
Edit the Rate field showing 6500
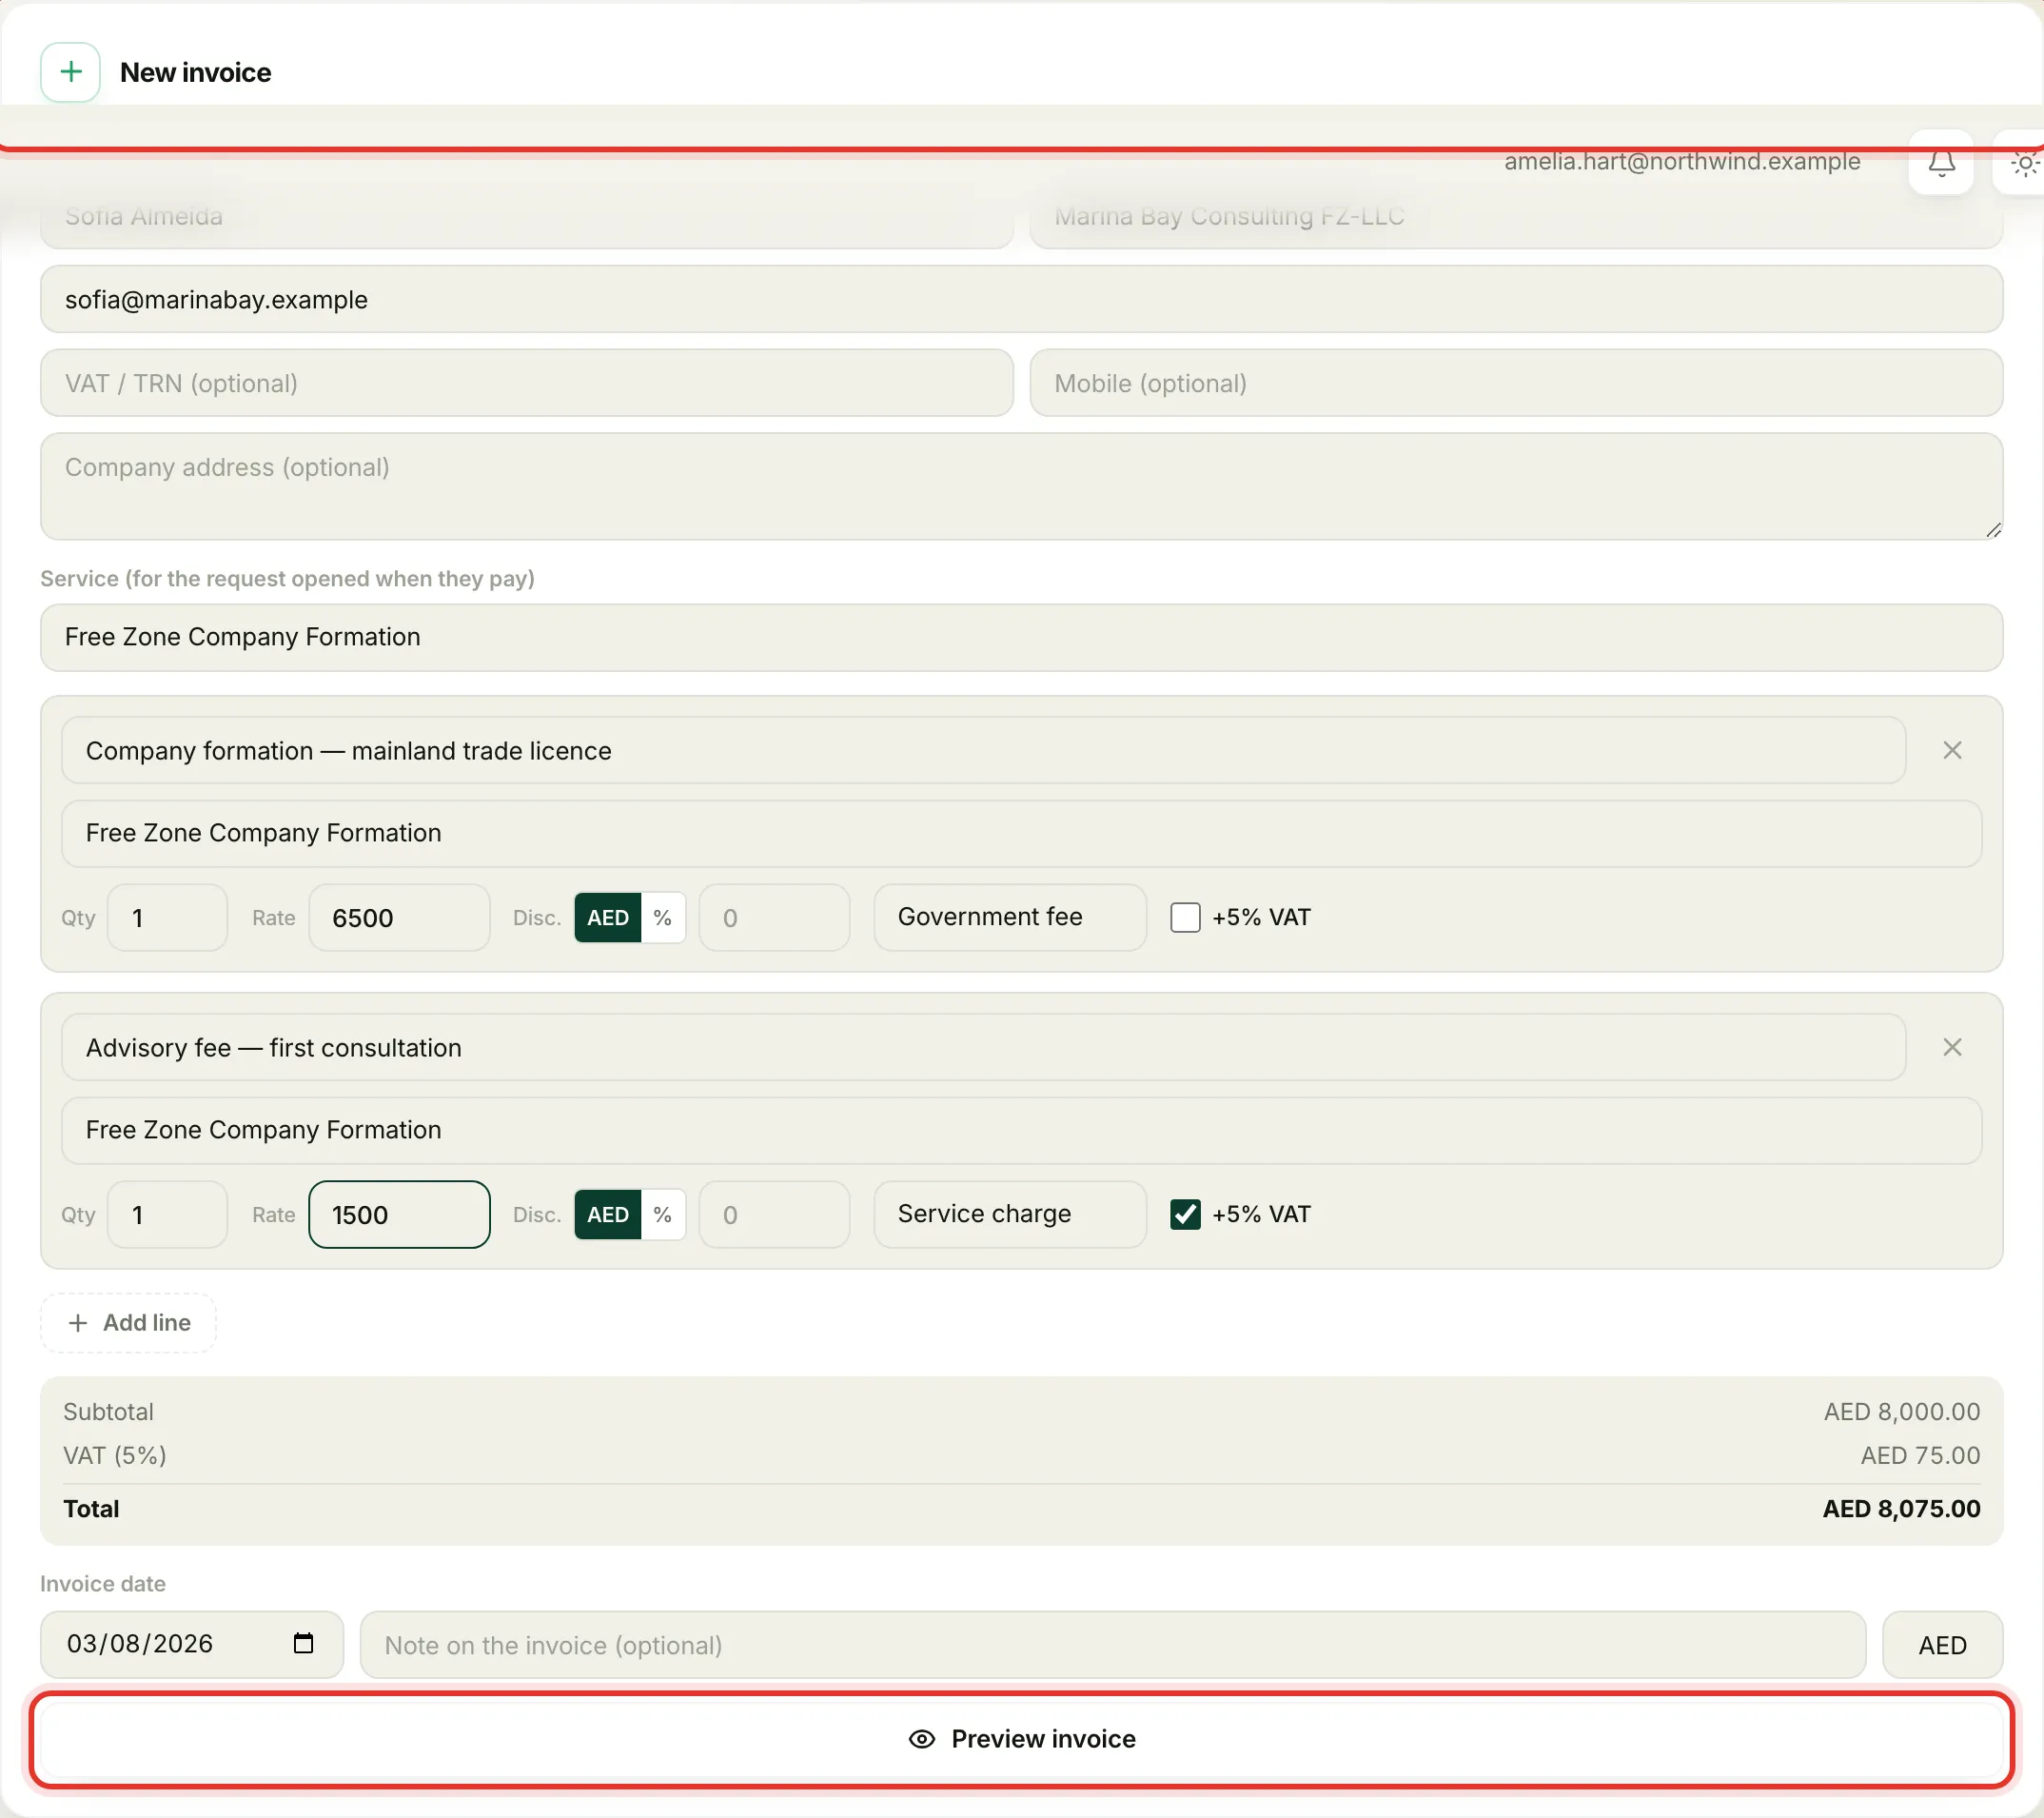coord(399,917)
